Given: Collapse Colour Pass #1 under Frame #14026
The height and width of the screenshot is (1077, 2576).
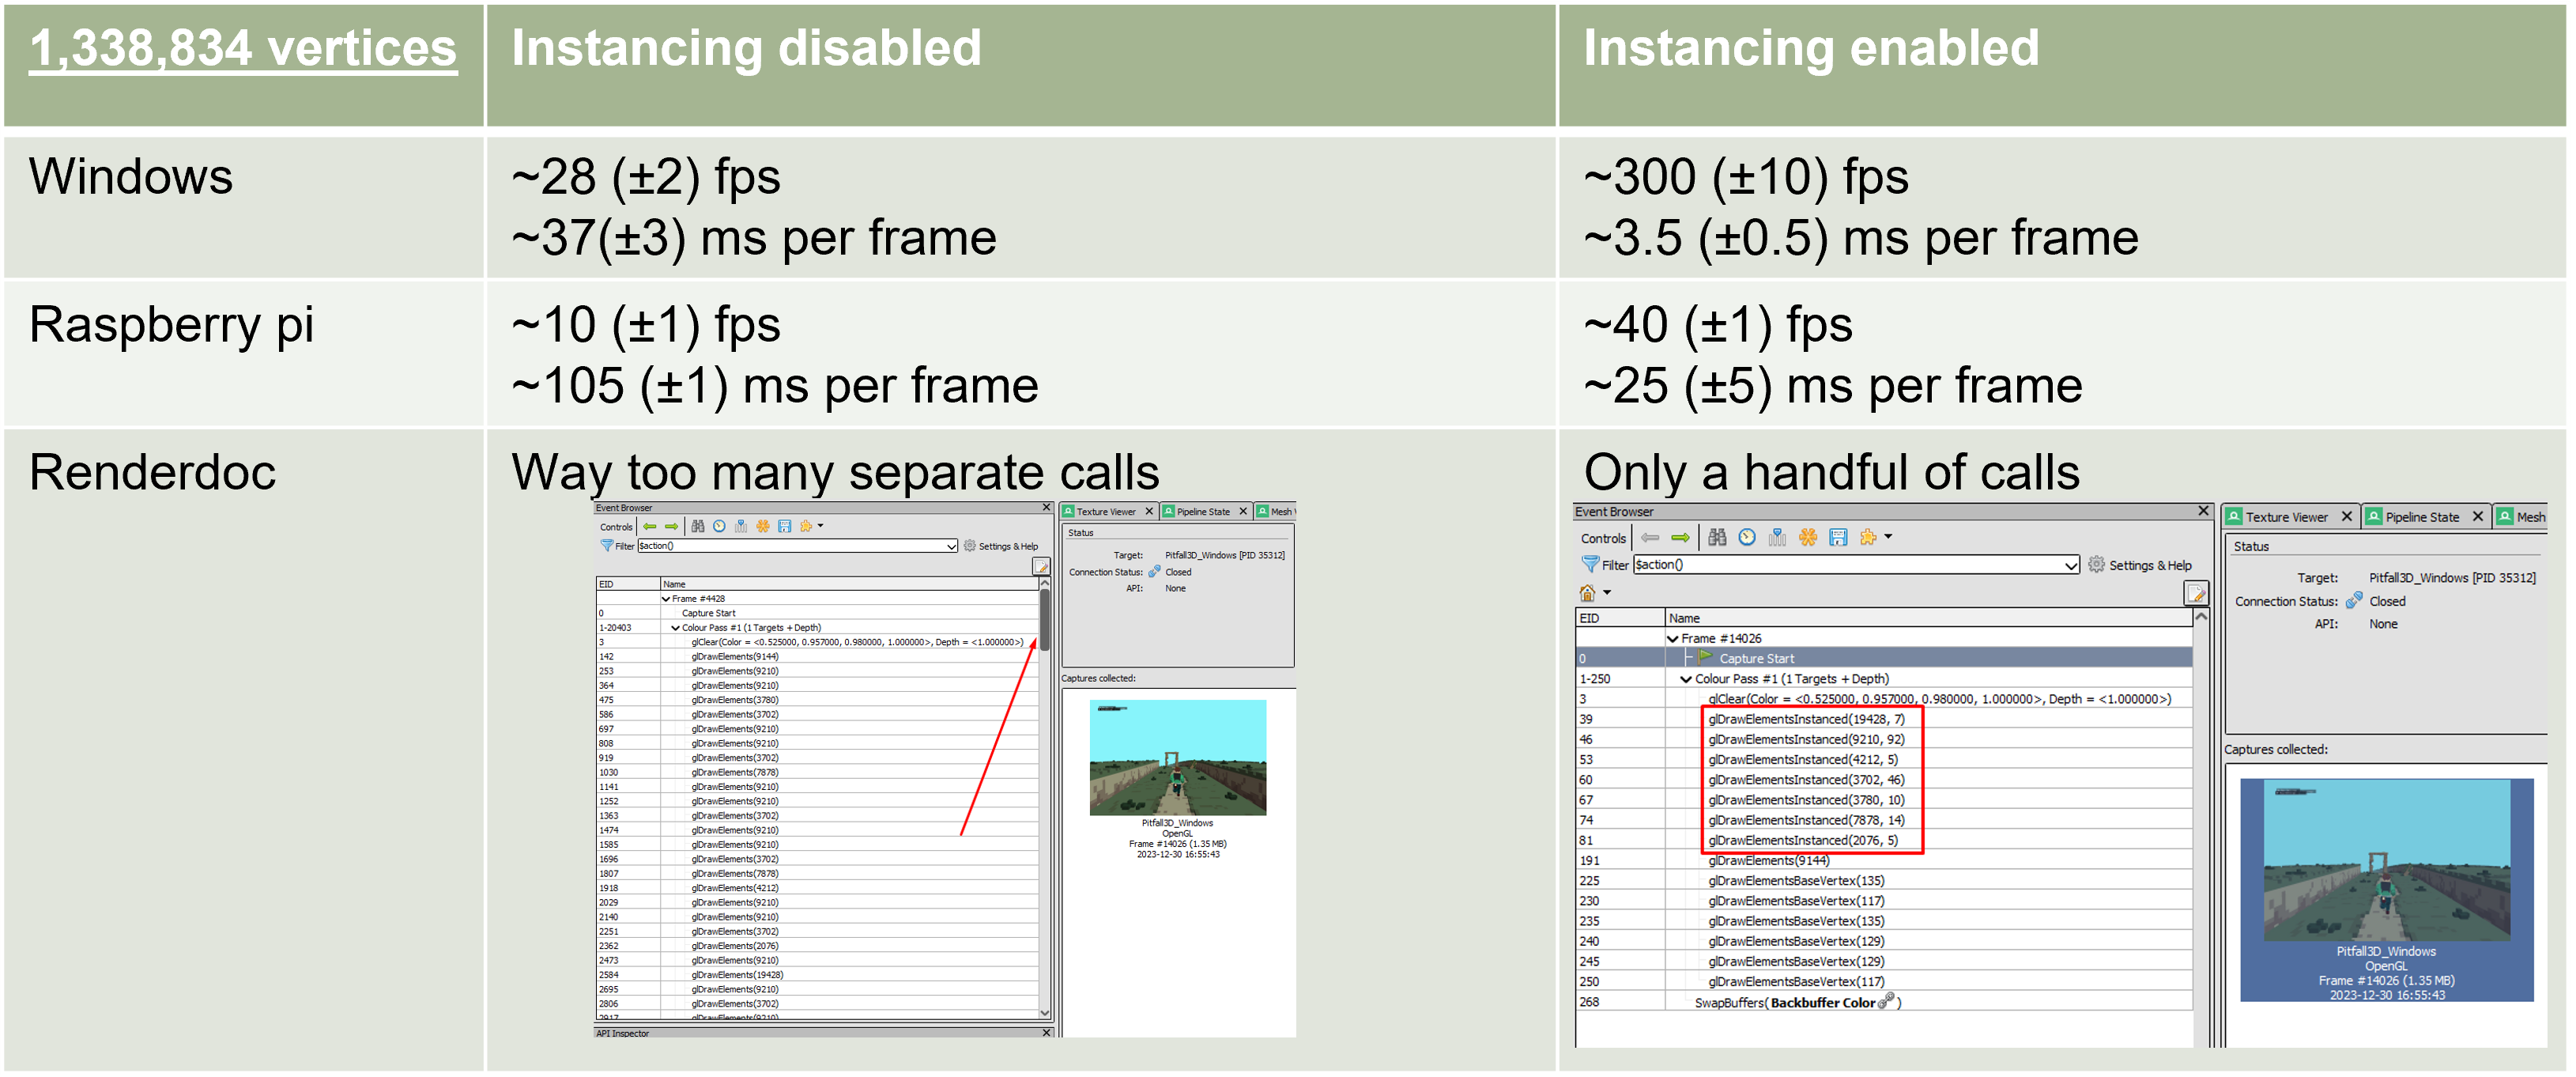Looking at the screenshot, I should pyautogui.click(x=1687, y=679).
